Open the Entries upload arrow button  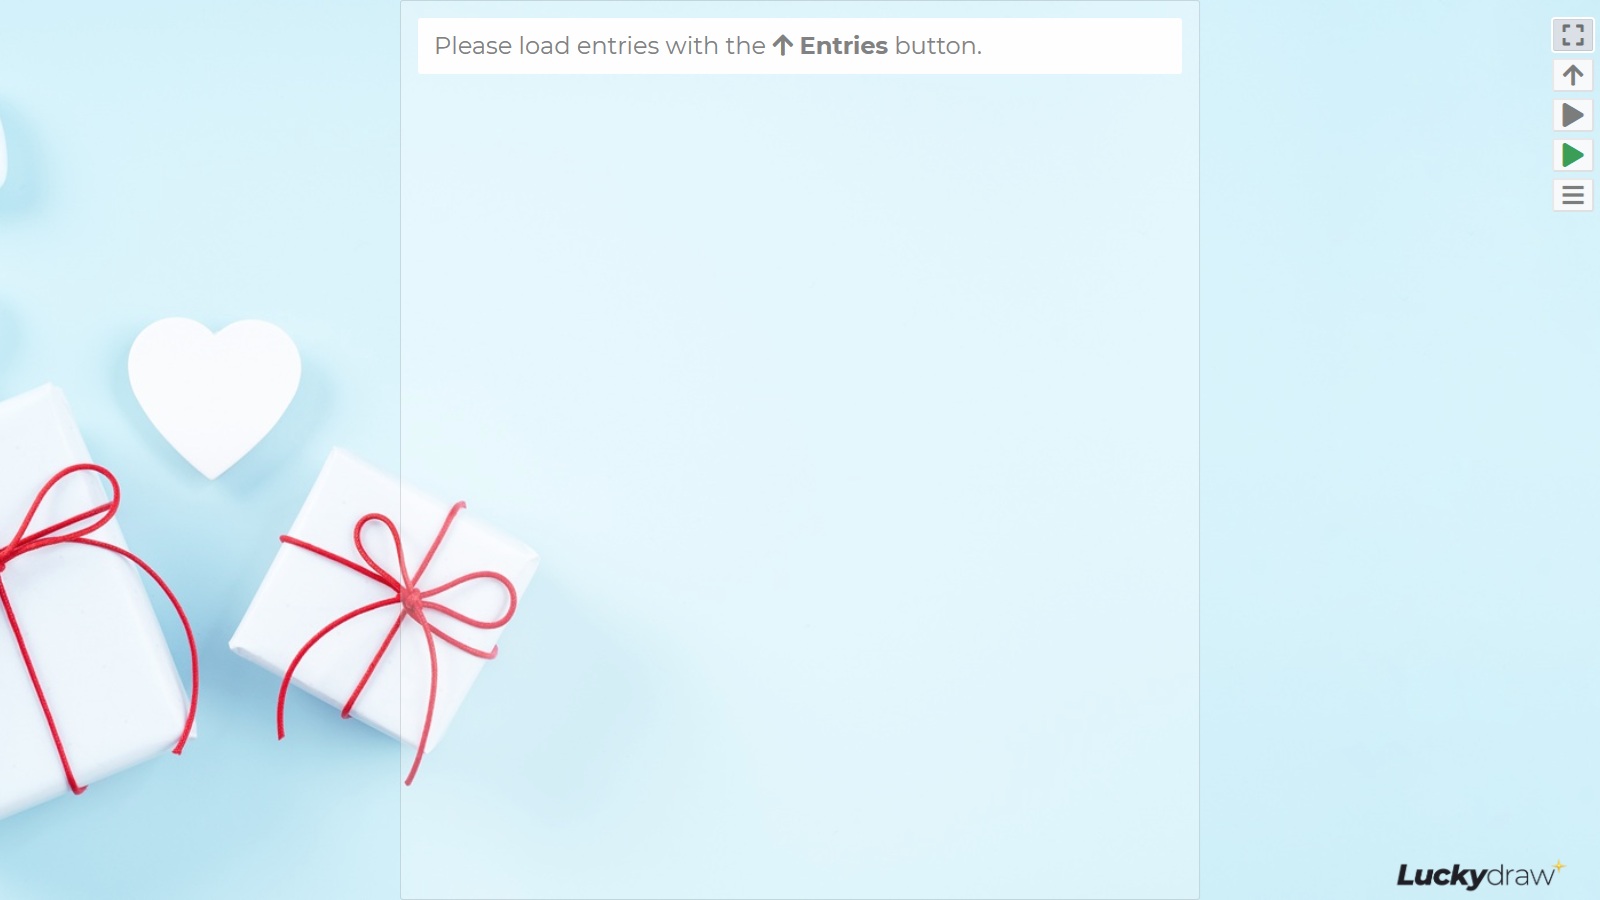coord(1572,75)
